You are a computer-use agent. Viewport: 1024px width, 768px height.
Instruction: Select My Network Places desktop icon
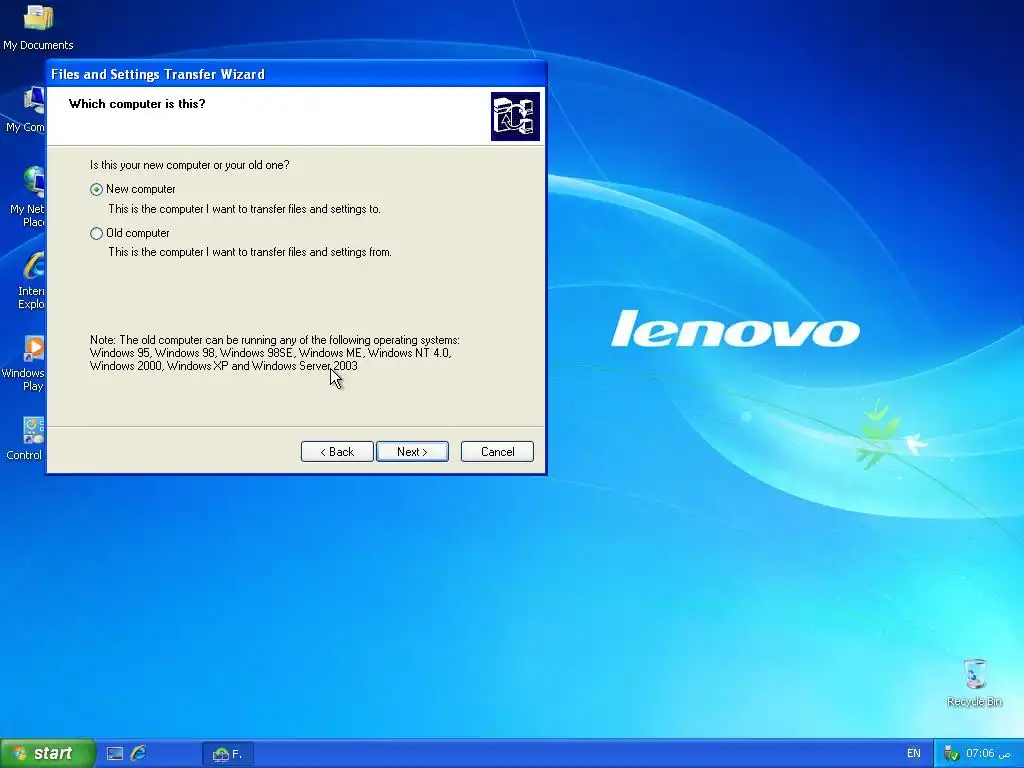coord(27,196)
